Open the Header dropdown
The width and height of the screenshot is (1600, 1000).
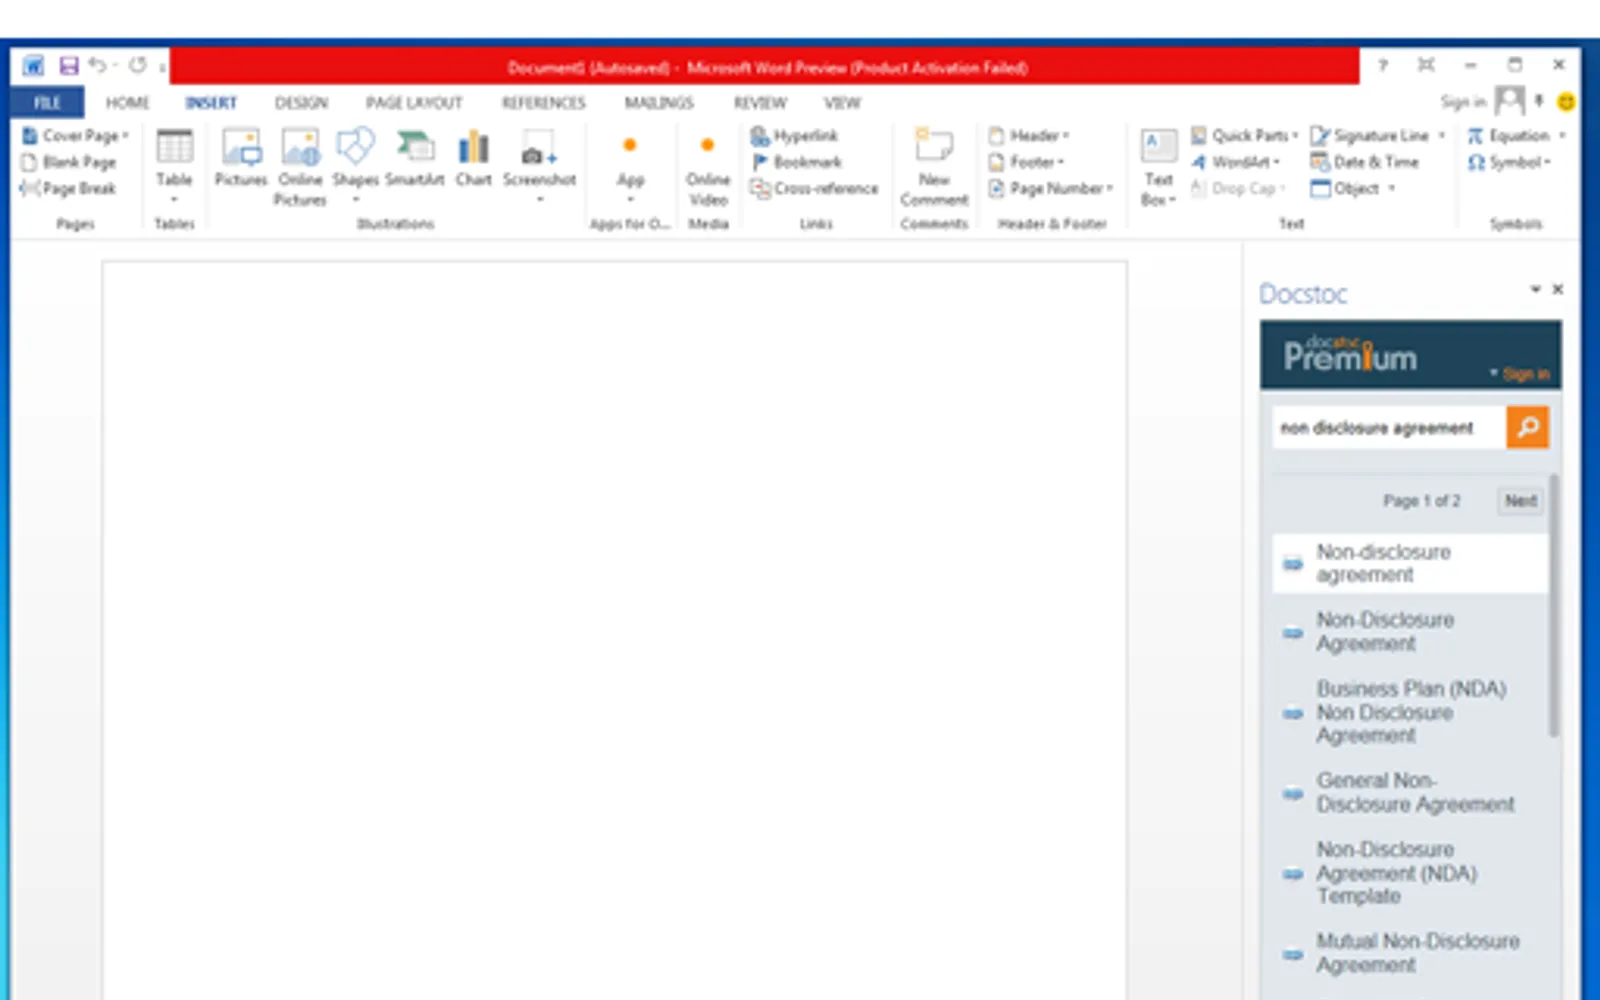(1029, 135)
